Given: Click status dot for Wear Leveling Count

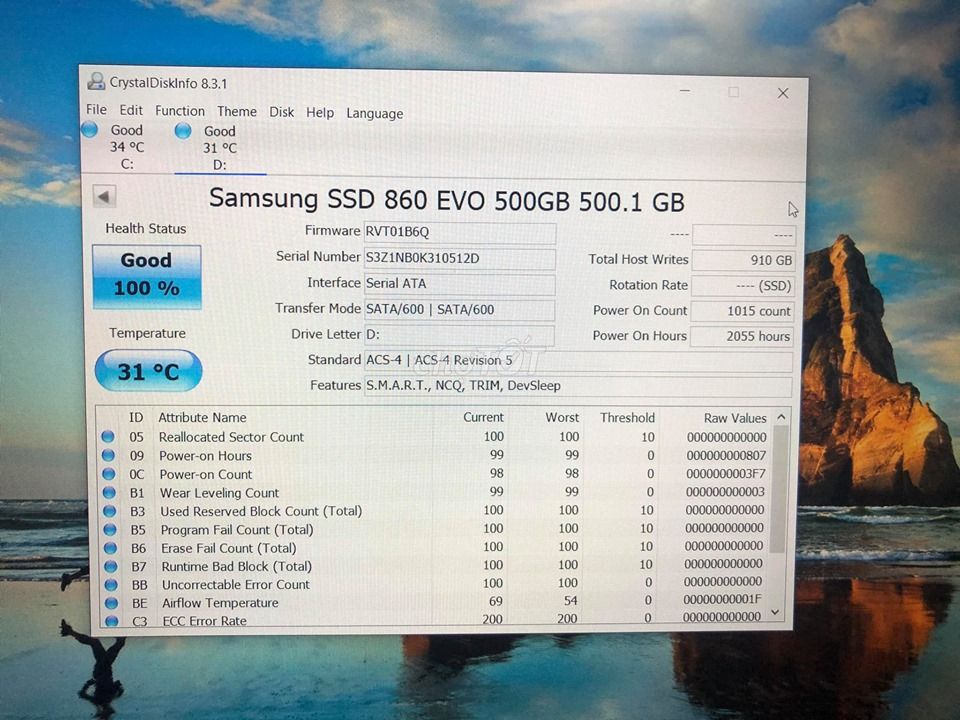Looking at the screenshot, I should pos(110,492).
